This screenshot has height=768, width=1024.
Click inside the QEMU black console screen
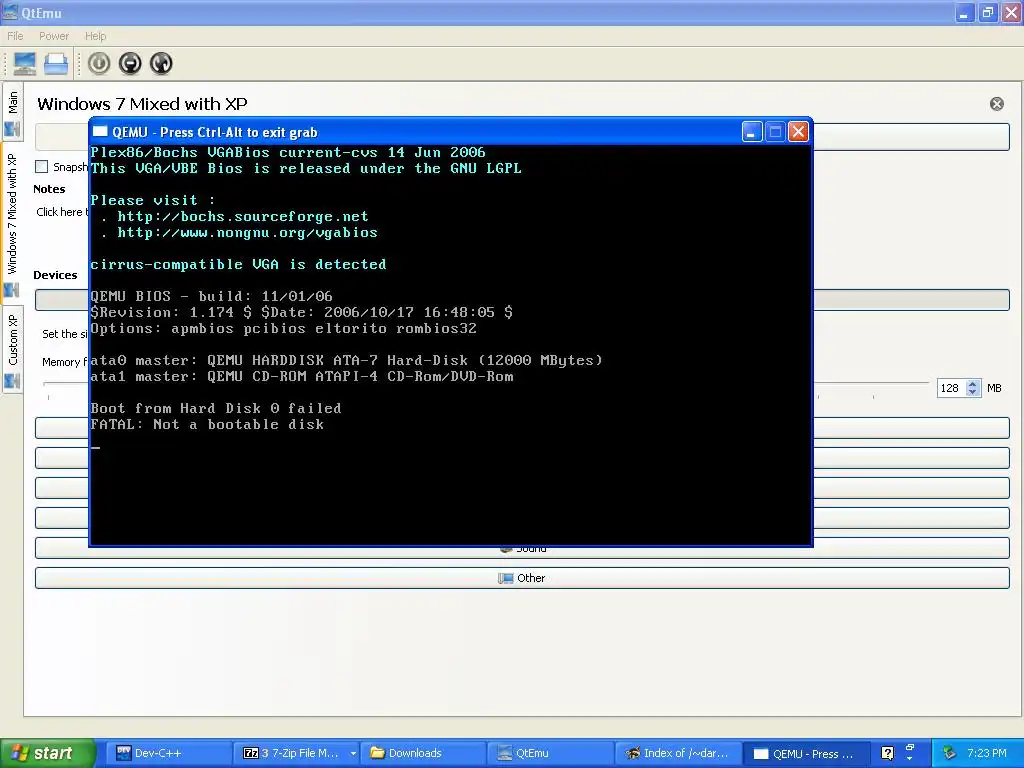coord(451,344)
